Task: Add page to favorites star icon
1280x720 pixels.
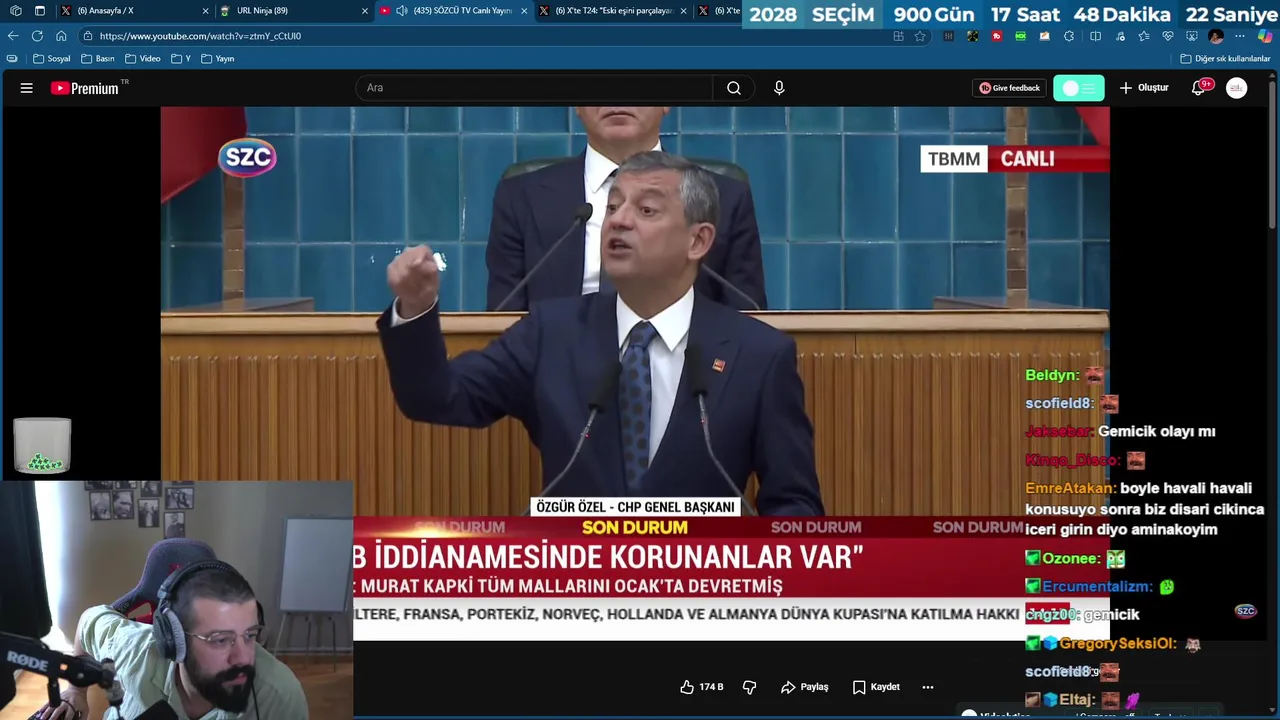Action: pyautogui.click(x=920, y=36)
